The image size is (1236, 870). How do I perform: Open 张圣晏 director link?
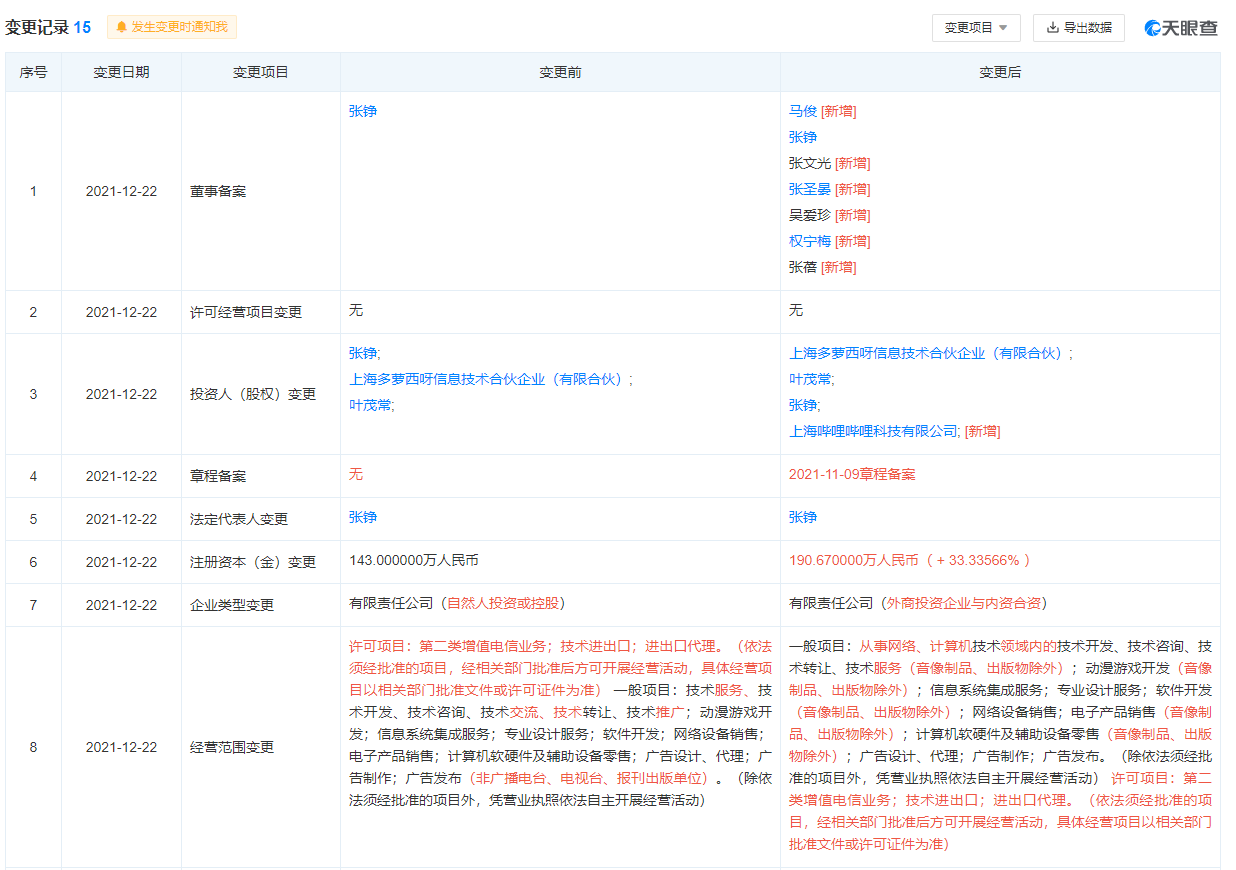(809, 189)
